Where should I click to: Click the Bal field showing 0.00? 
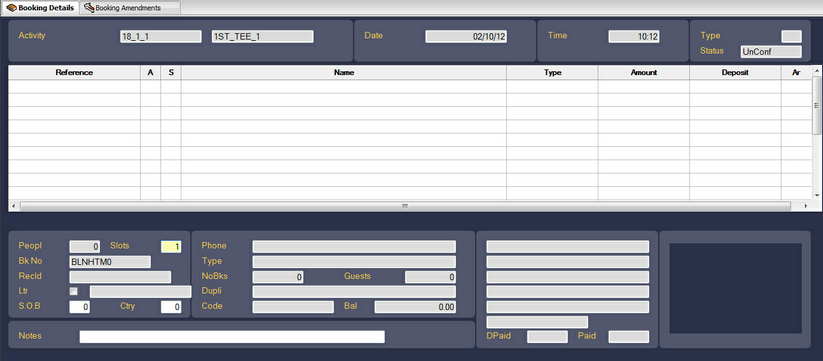[x=415, y=307]
